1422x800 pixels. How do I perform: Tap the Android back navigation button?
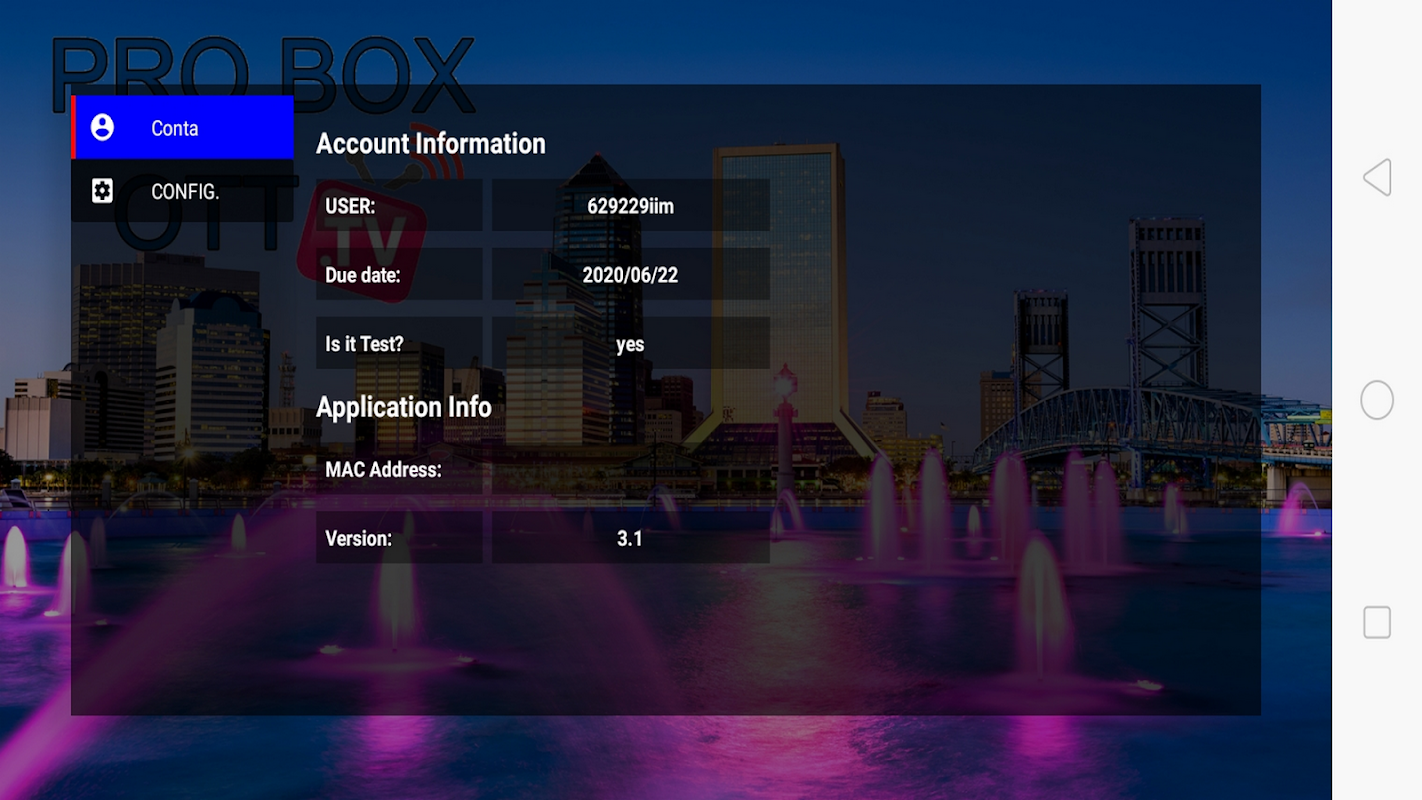click(1377, 177)
